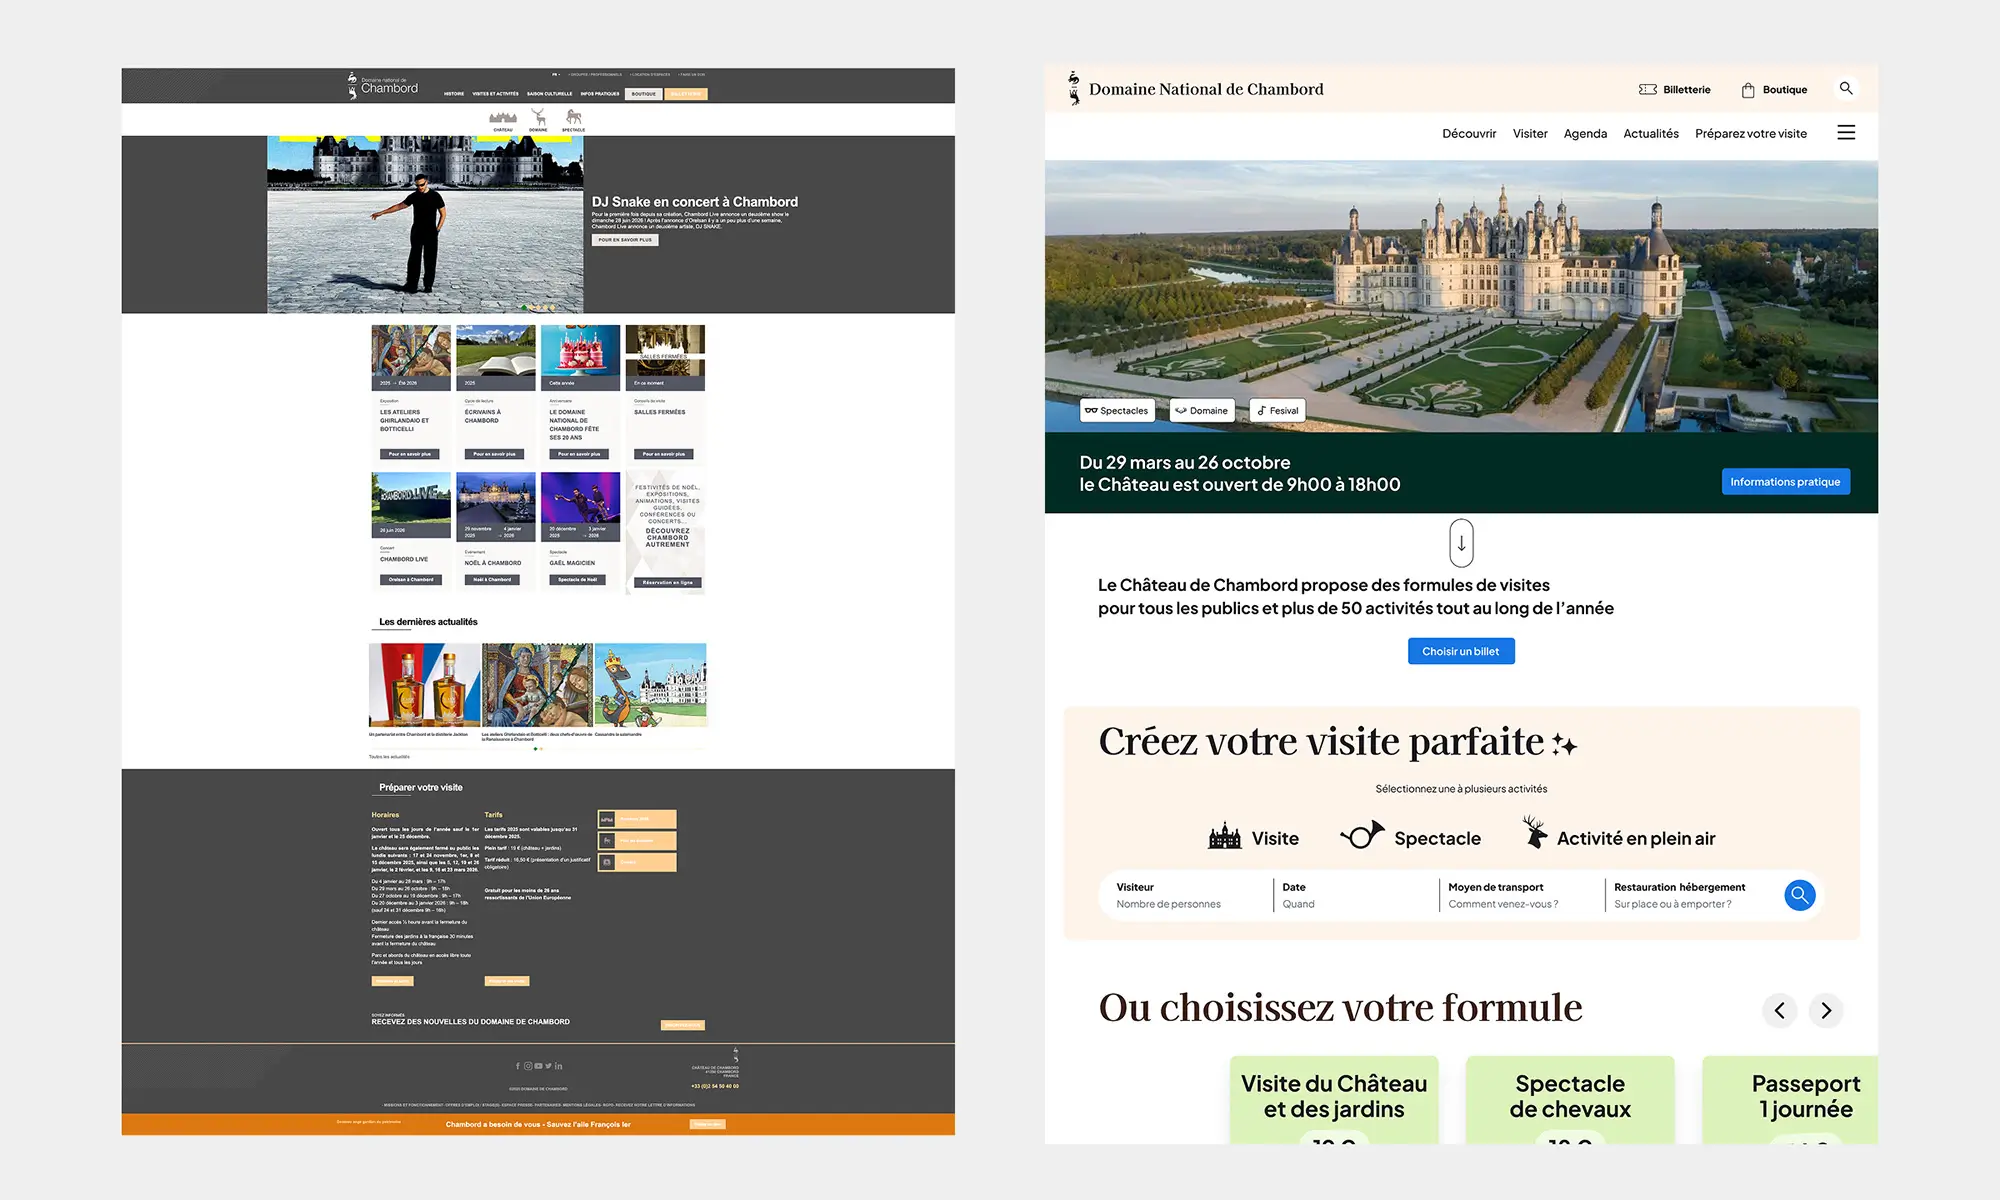Toggle the Domaine tag on the hero image

[1201, 410]
